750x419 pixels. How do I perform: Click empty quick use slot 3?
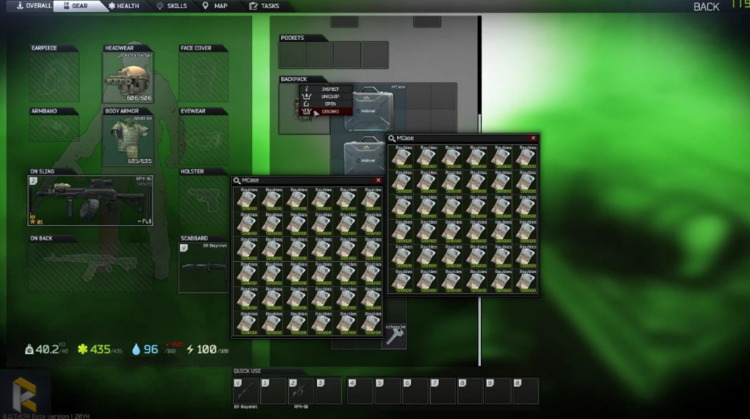(329, 391)
